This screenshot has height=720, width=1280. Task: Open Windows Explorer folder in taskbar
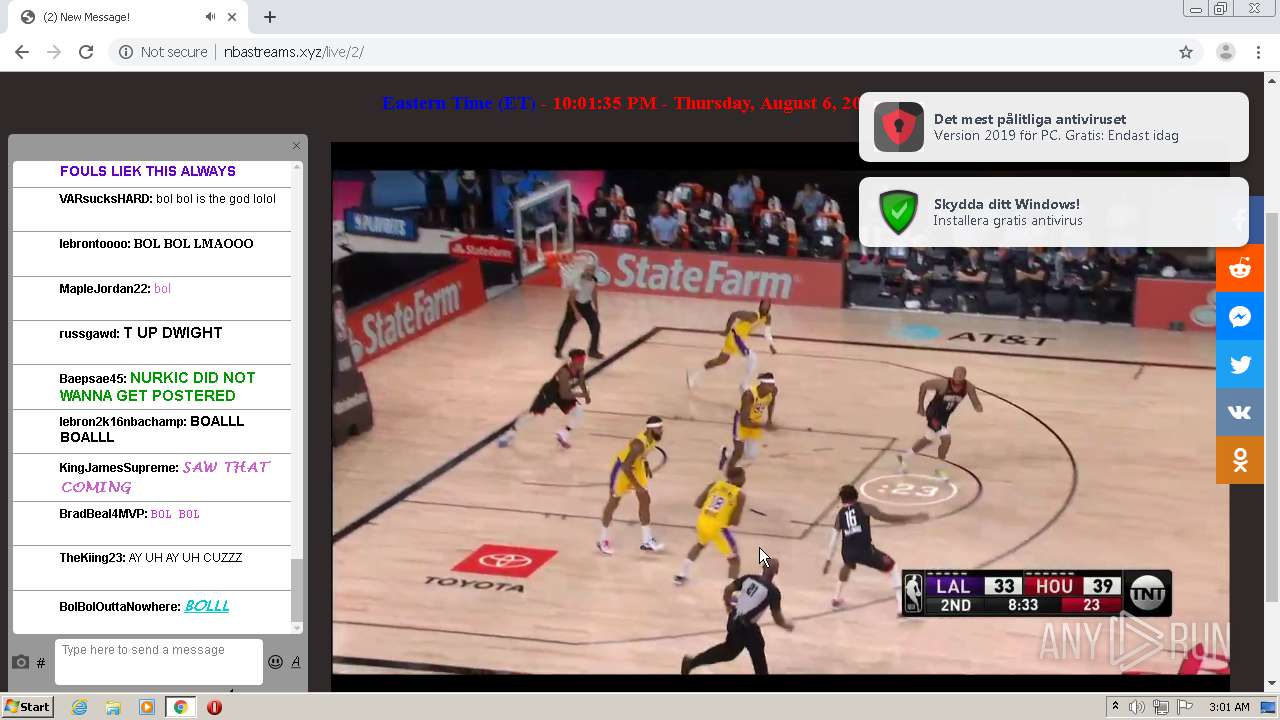113,707
